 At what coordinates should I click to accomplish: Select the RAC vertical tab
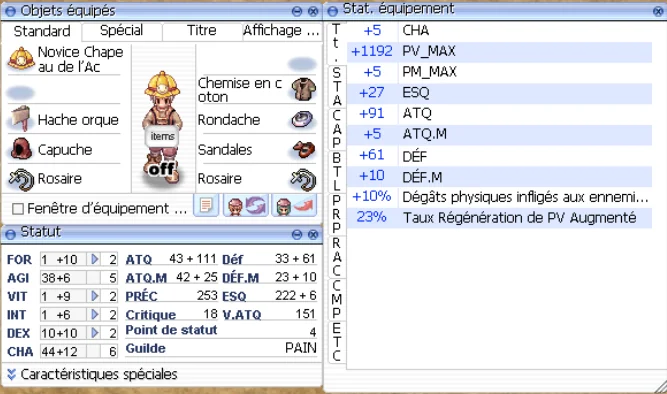click(336, 257)
